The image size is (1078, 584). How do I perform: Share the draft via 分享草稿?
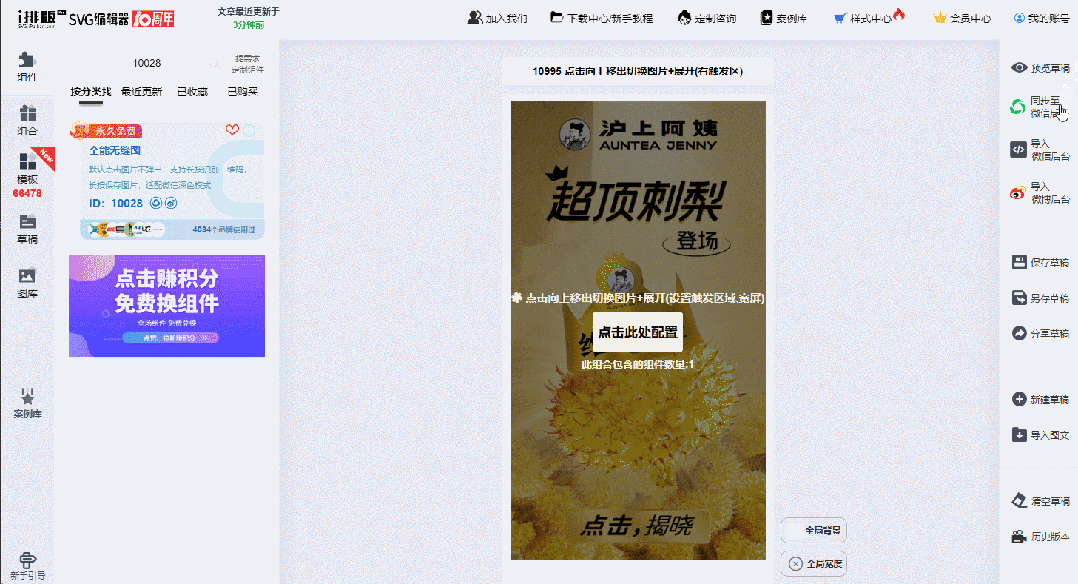[x=1040, y=333]
